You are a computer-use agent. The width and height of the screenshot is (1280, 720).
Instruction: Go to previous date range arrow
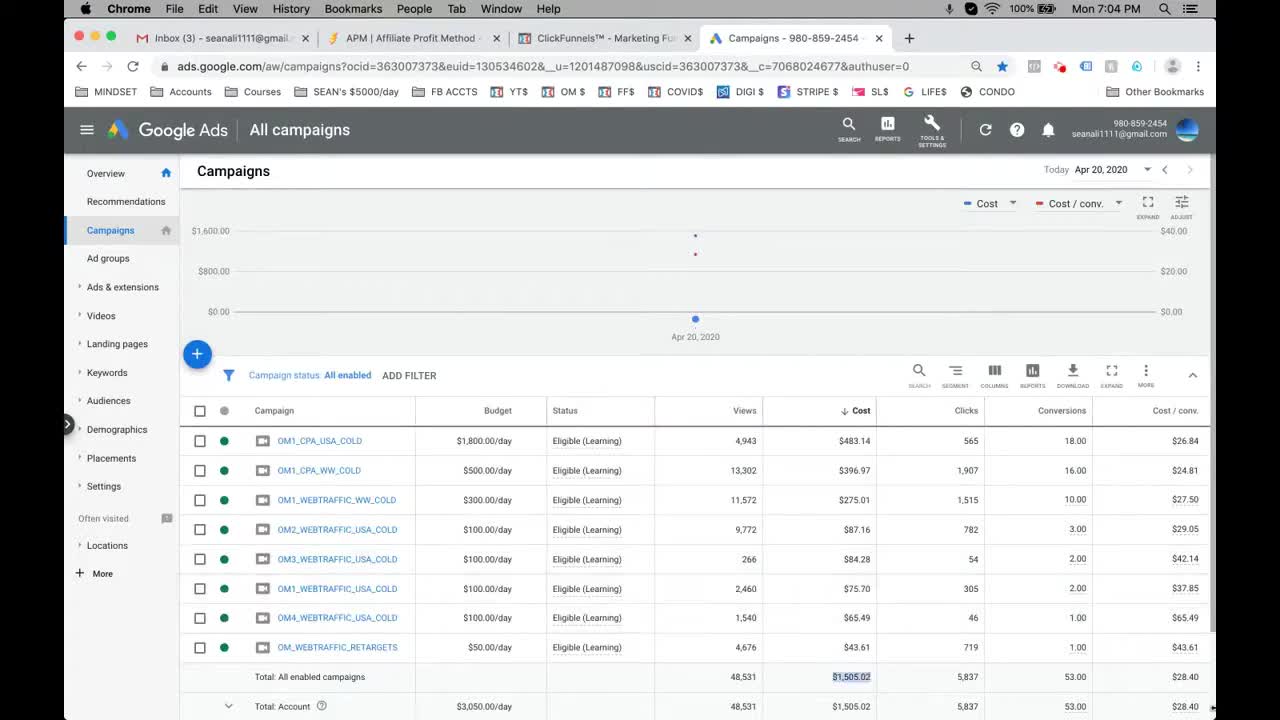1165,170
